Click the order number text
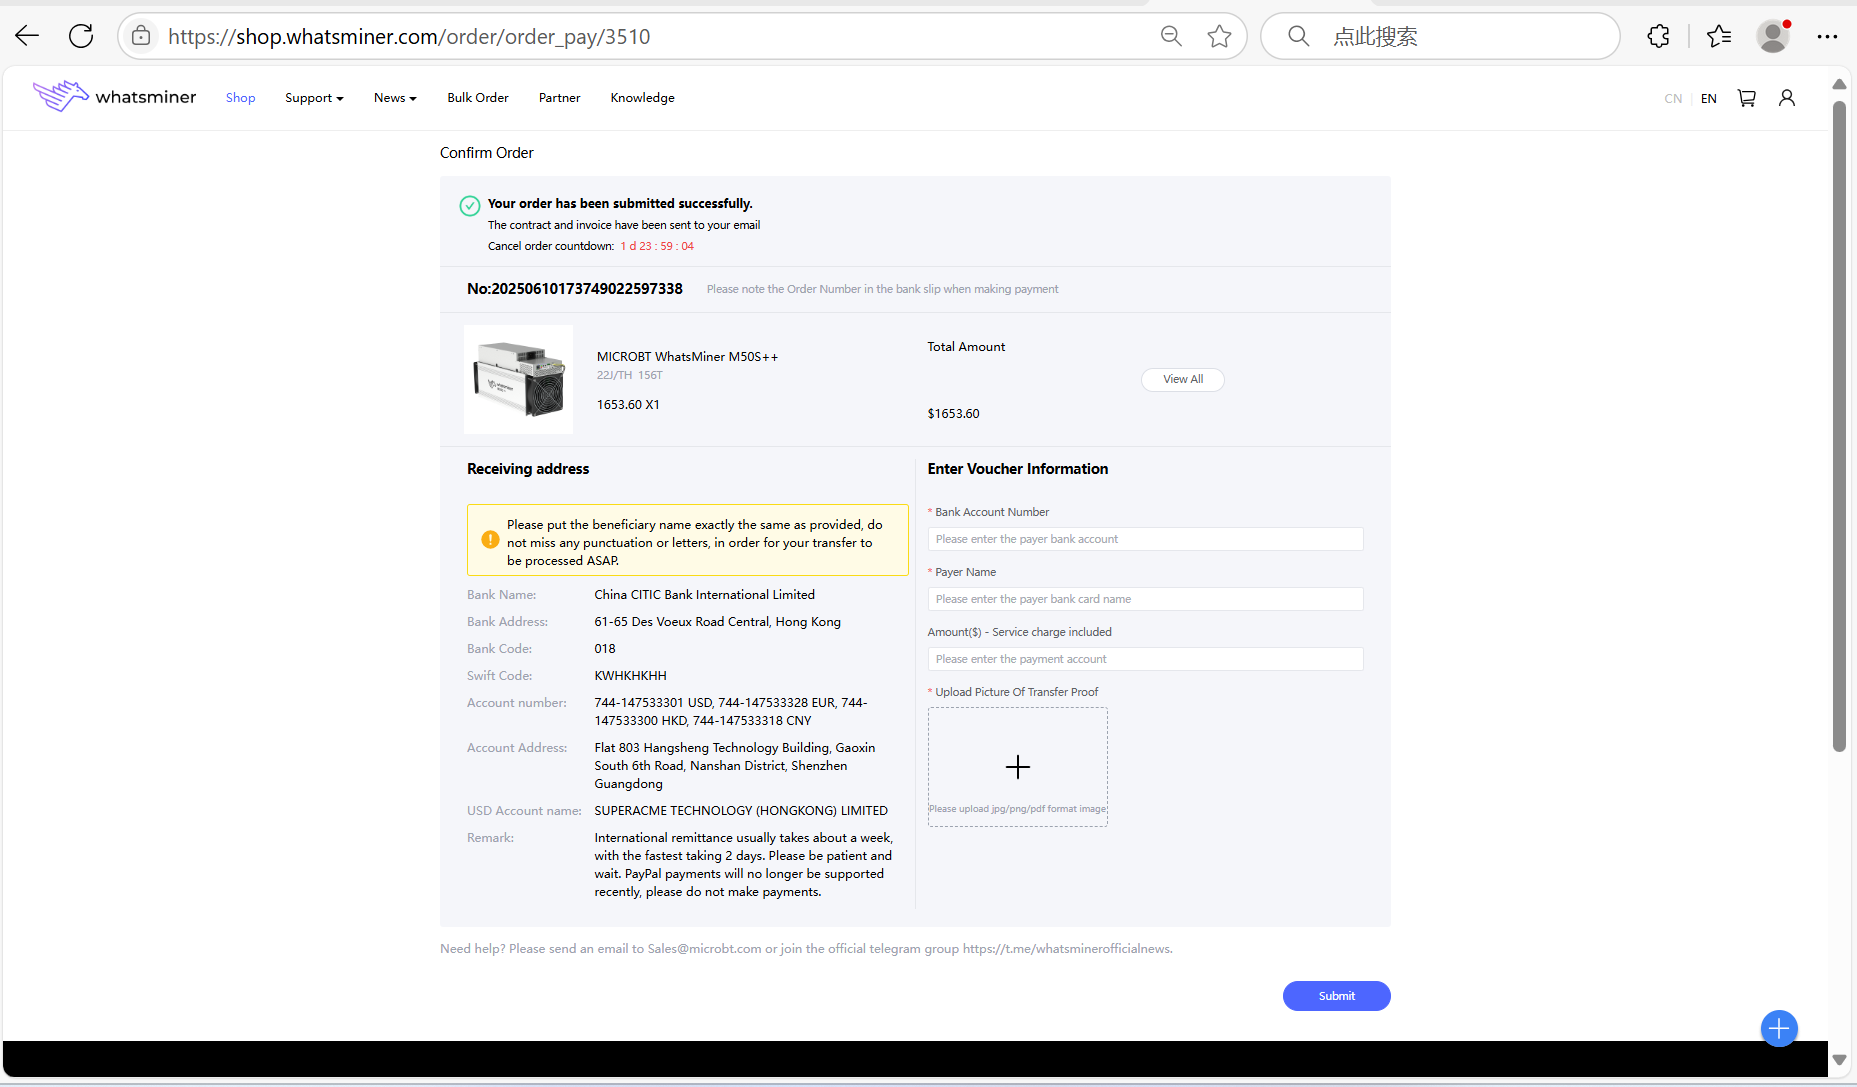Screen dimensions: 1857x1087 (x=575, y=289)
